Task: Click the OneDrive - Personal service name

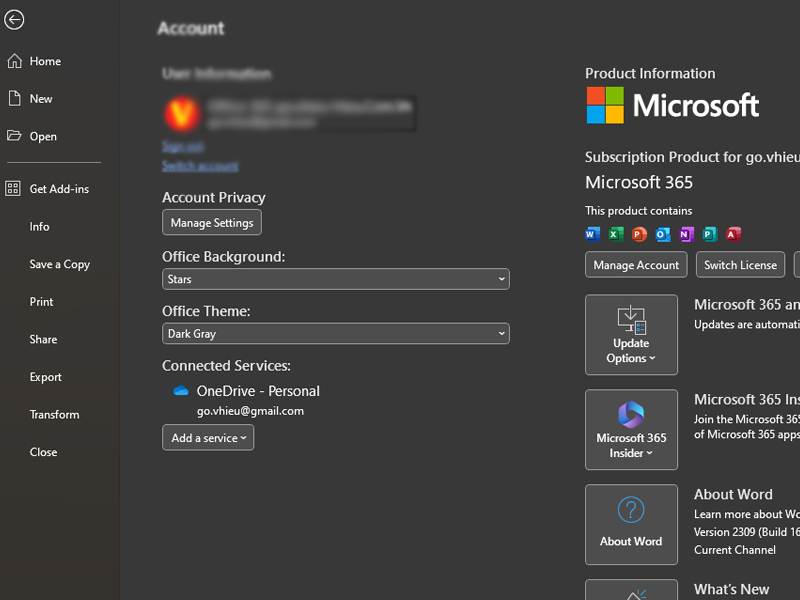Action: [258, 391]
